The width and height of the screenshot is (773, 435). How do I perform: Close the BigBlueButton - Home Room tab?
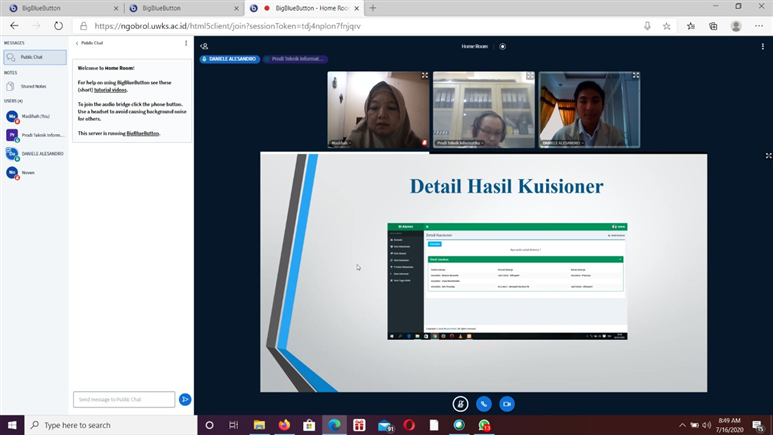pyautogui.click(x=356, y=8)
